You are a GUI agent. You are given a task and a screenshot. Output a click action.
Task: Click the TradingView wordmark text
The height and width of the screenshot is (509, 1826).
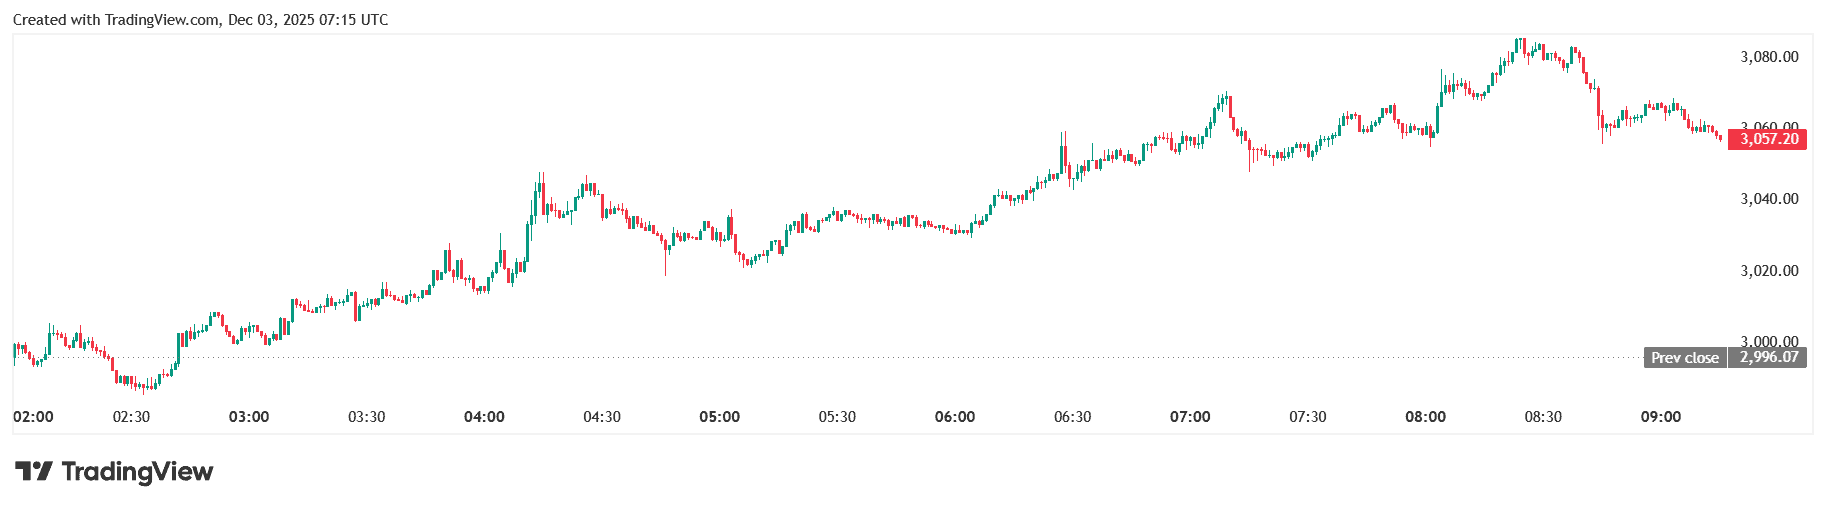point(137,471)
